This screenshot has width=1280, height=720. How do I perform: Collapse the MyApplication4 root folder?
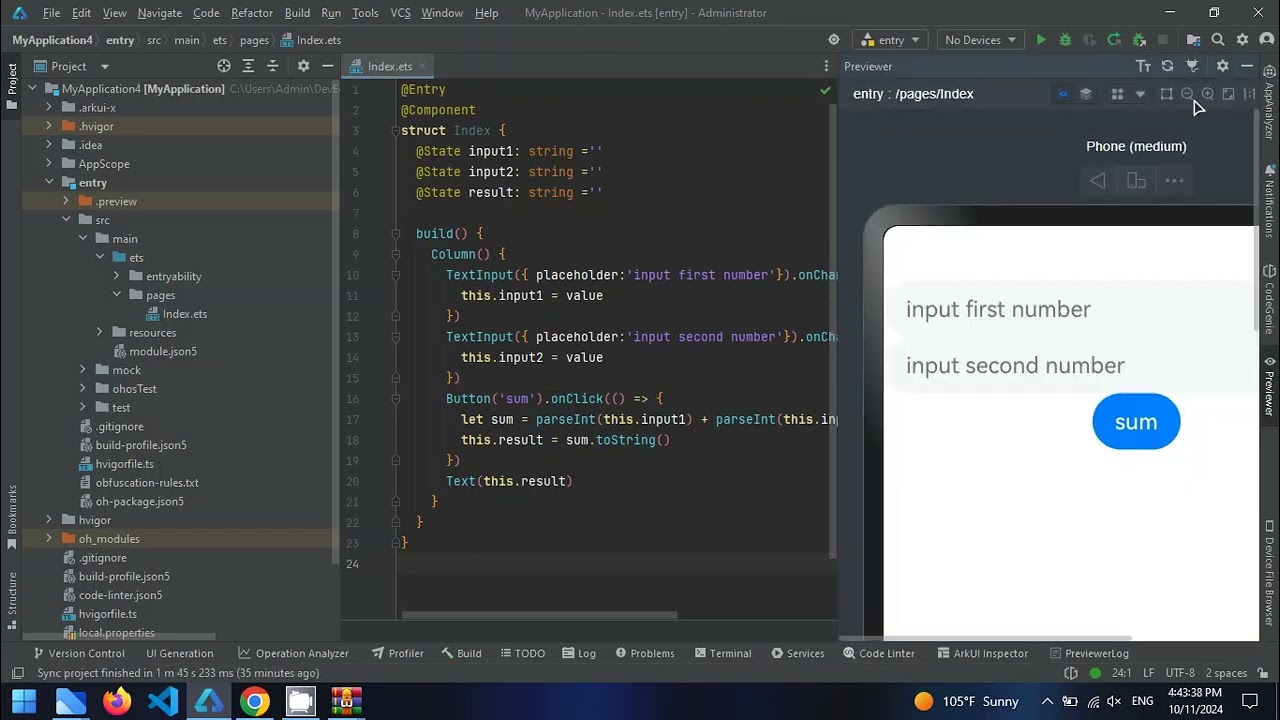[x=32, y=89]
